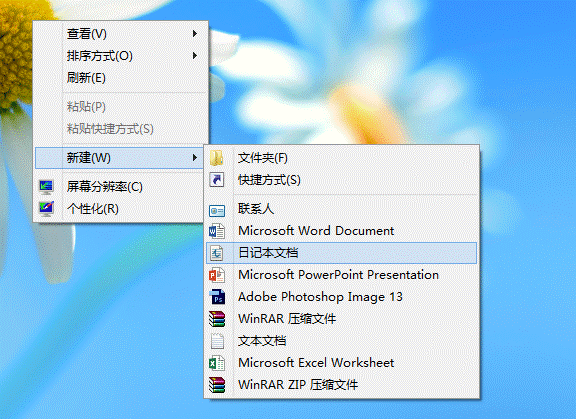Expand the 排序方式(O) submenu arrow
Image resolution: width=576 pixels, height=419 pixels.
[195, 56]
